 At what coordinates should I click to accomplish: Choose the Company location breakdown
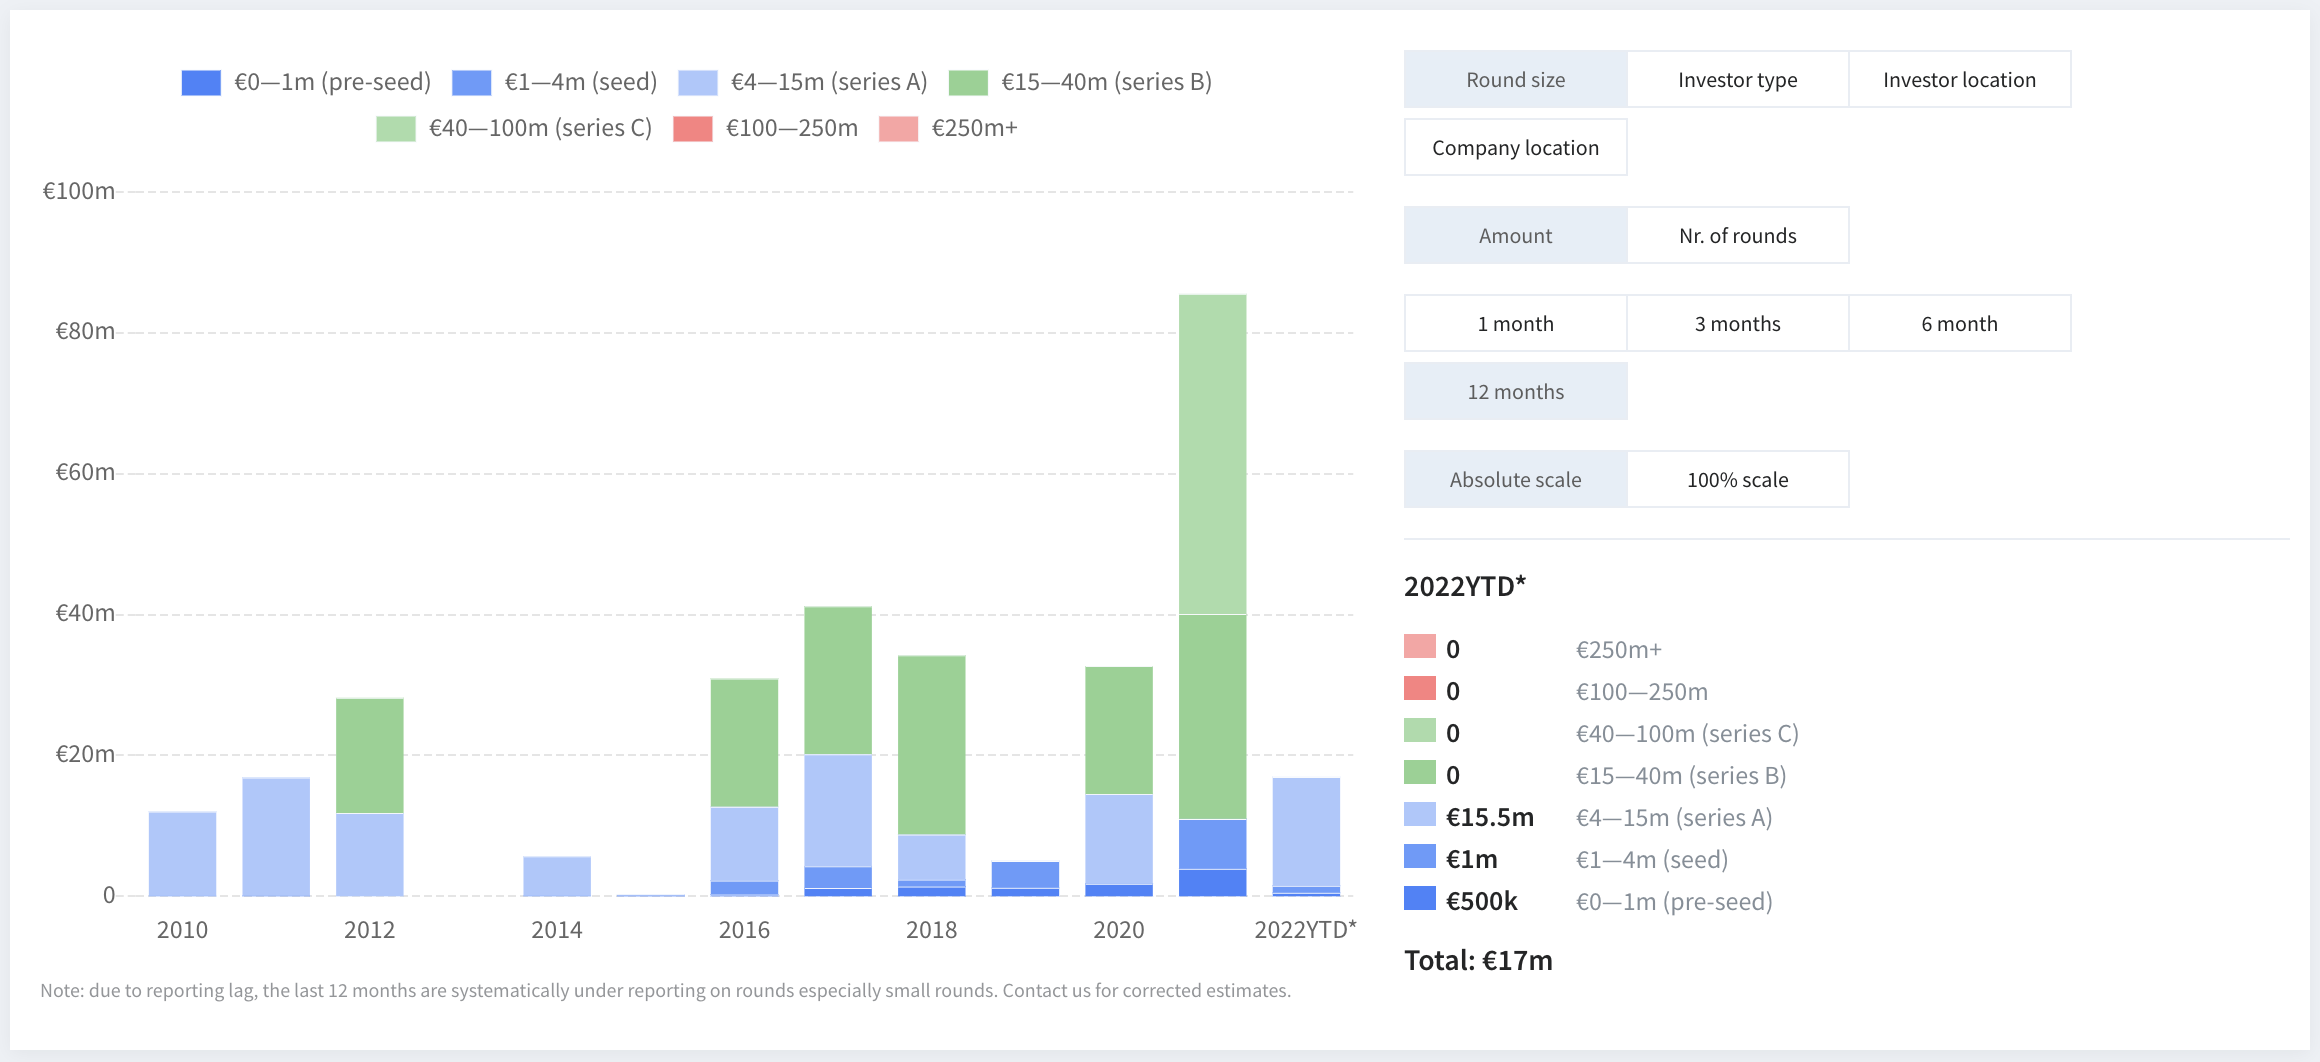1515,148
